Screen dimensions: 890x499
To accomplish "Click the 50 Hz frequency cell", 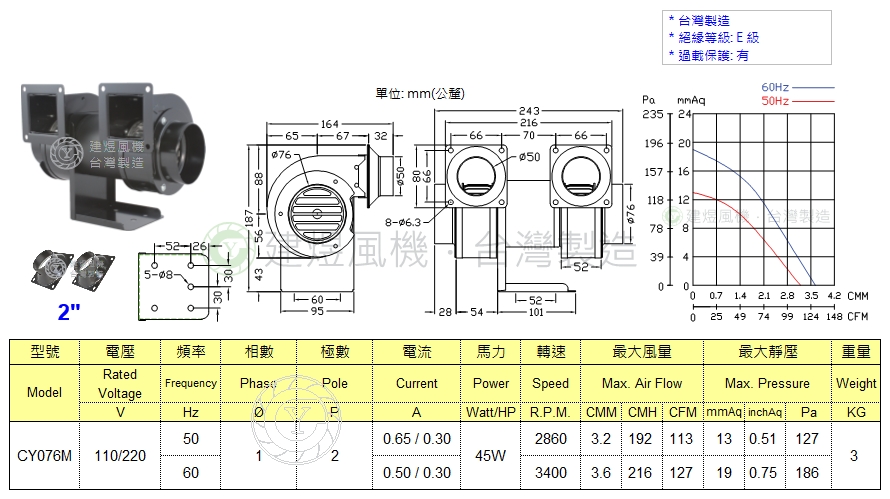I will point(191,439).
